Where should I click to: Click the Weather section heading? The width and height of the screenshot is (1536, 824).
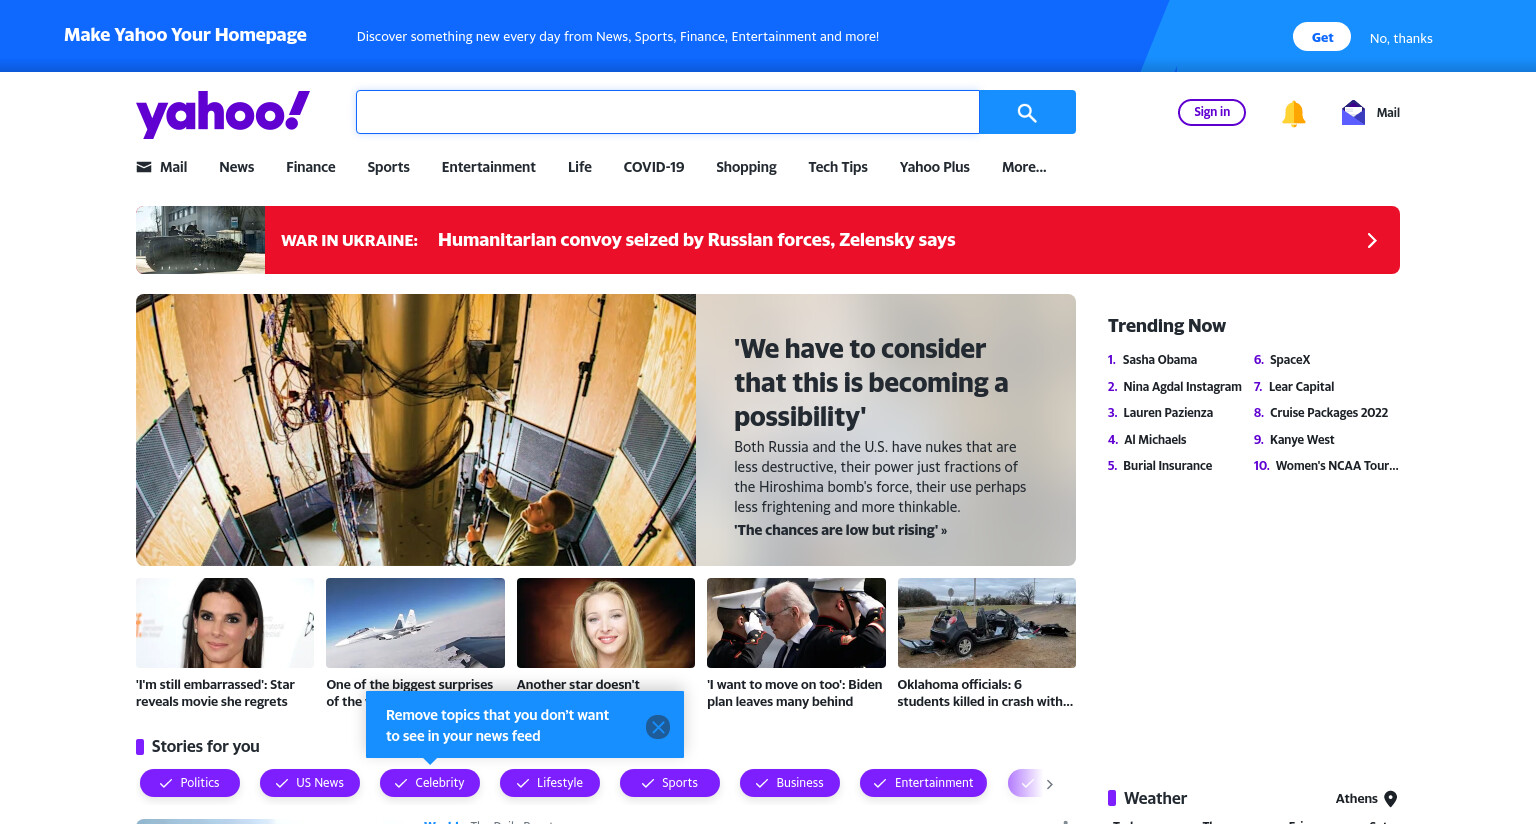pyautogui.click(x=1155, y=798)
